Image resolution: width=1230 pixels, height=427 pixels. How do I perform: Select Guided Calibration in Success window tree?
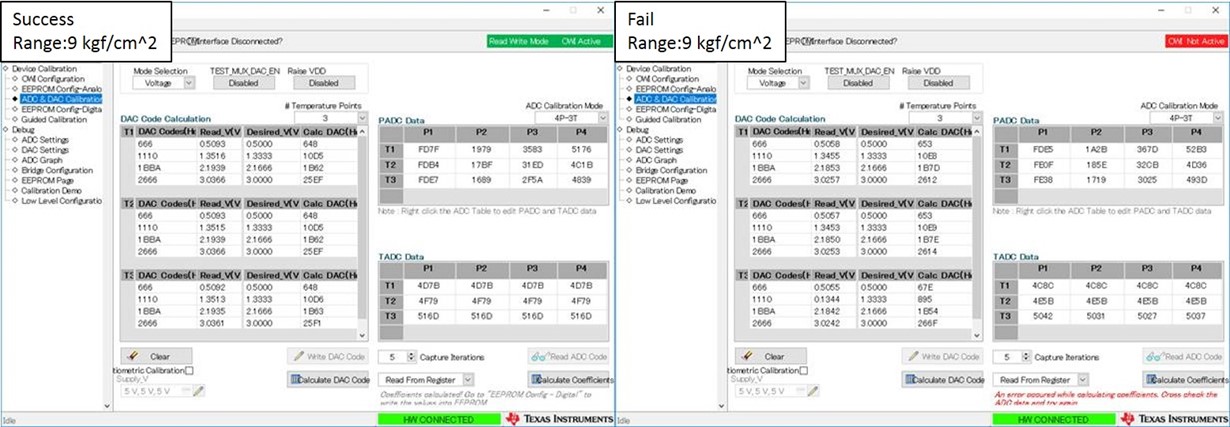coord(53,119)
